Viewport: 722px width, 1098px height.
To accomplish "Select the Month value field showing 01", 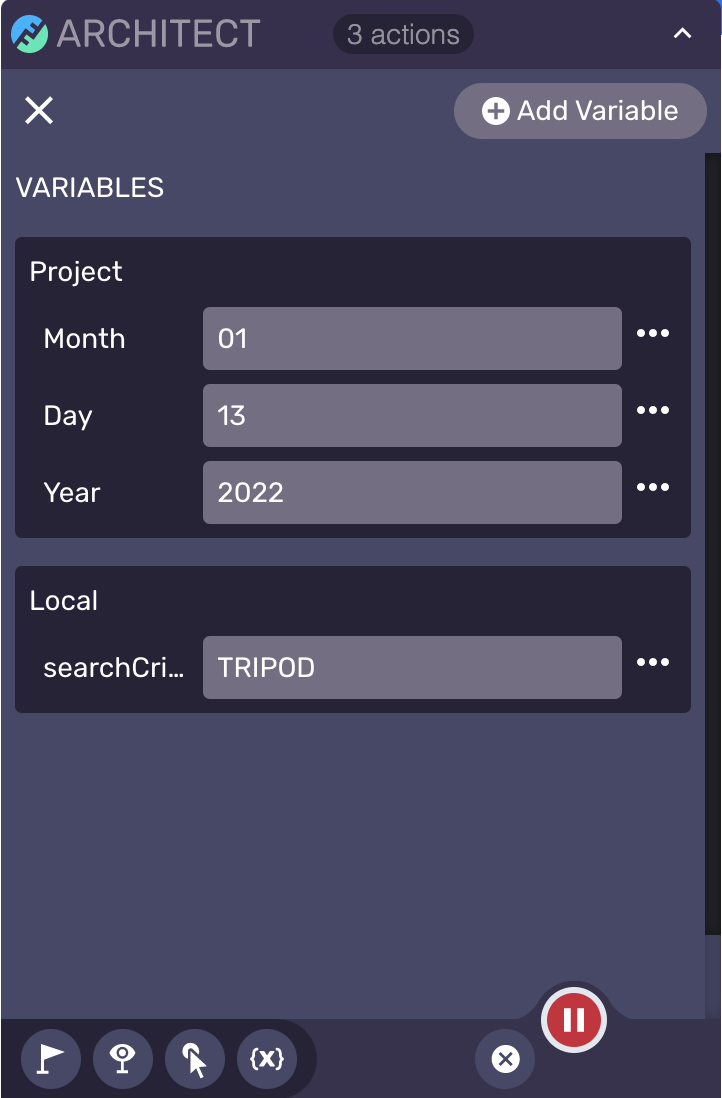I will pyautogui.click(x=412, y=338).
